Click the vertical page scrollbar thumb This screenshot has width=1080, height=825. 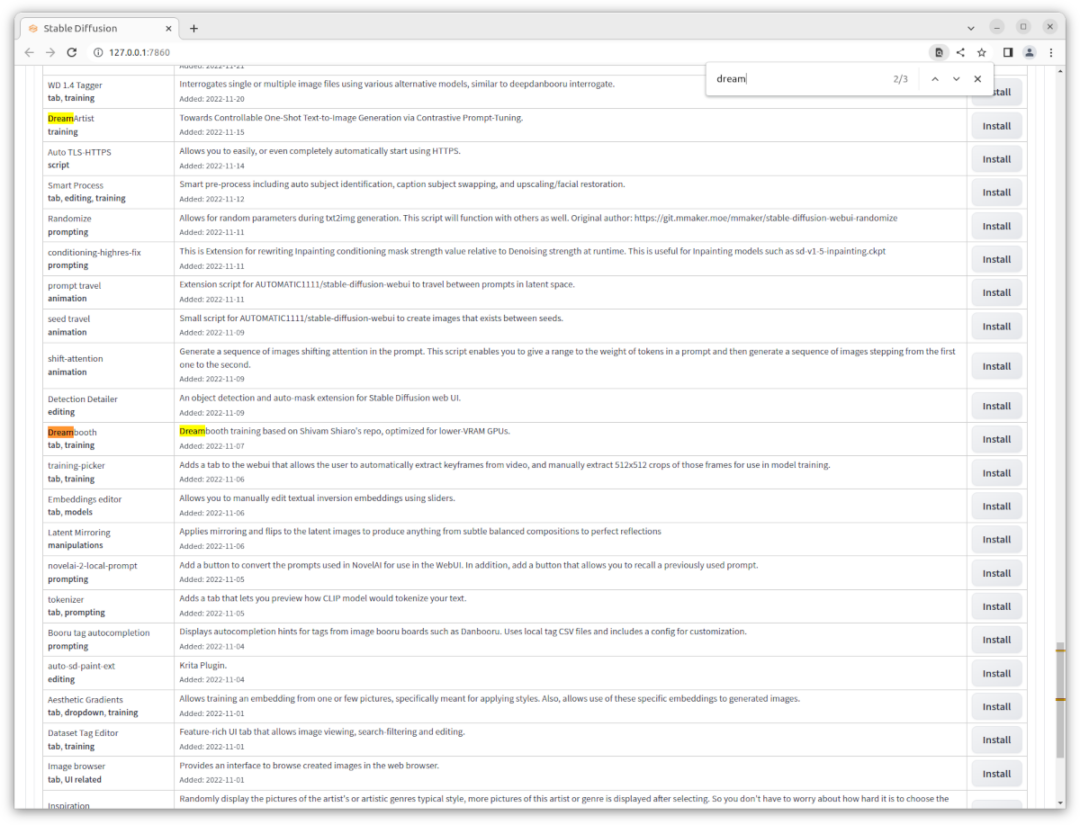click(x=1060, y=702)
